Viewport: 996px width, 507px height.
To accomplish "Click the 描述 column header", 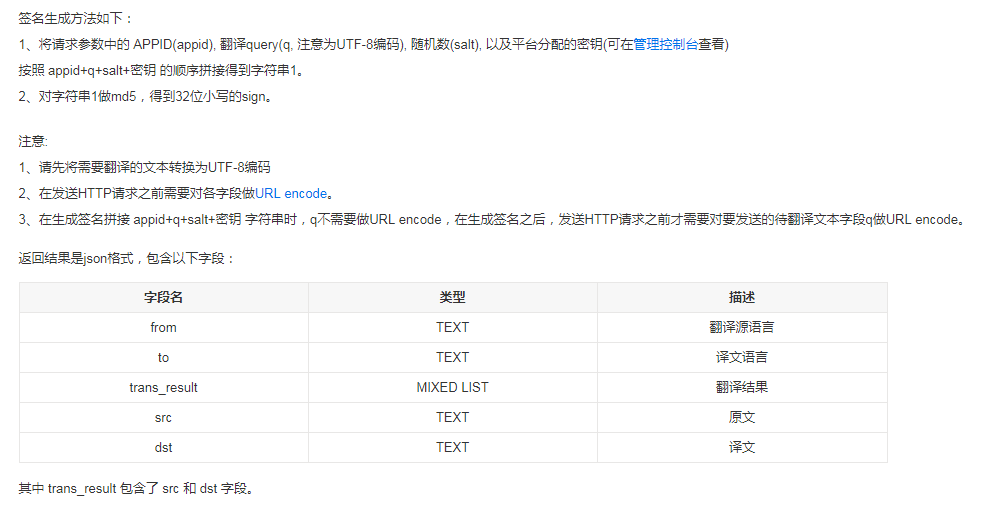I will (742, 297).
